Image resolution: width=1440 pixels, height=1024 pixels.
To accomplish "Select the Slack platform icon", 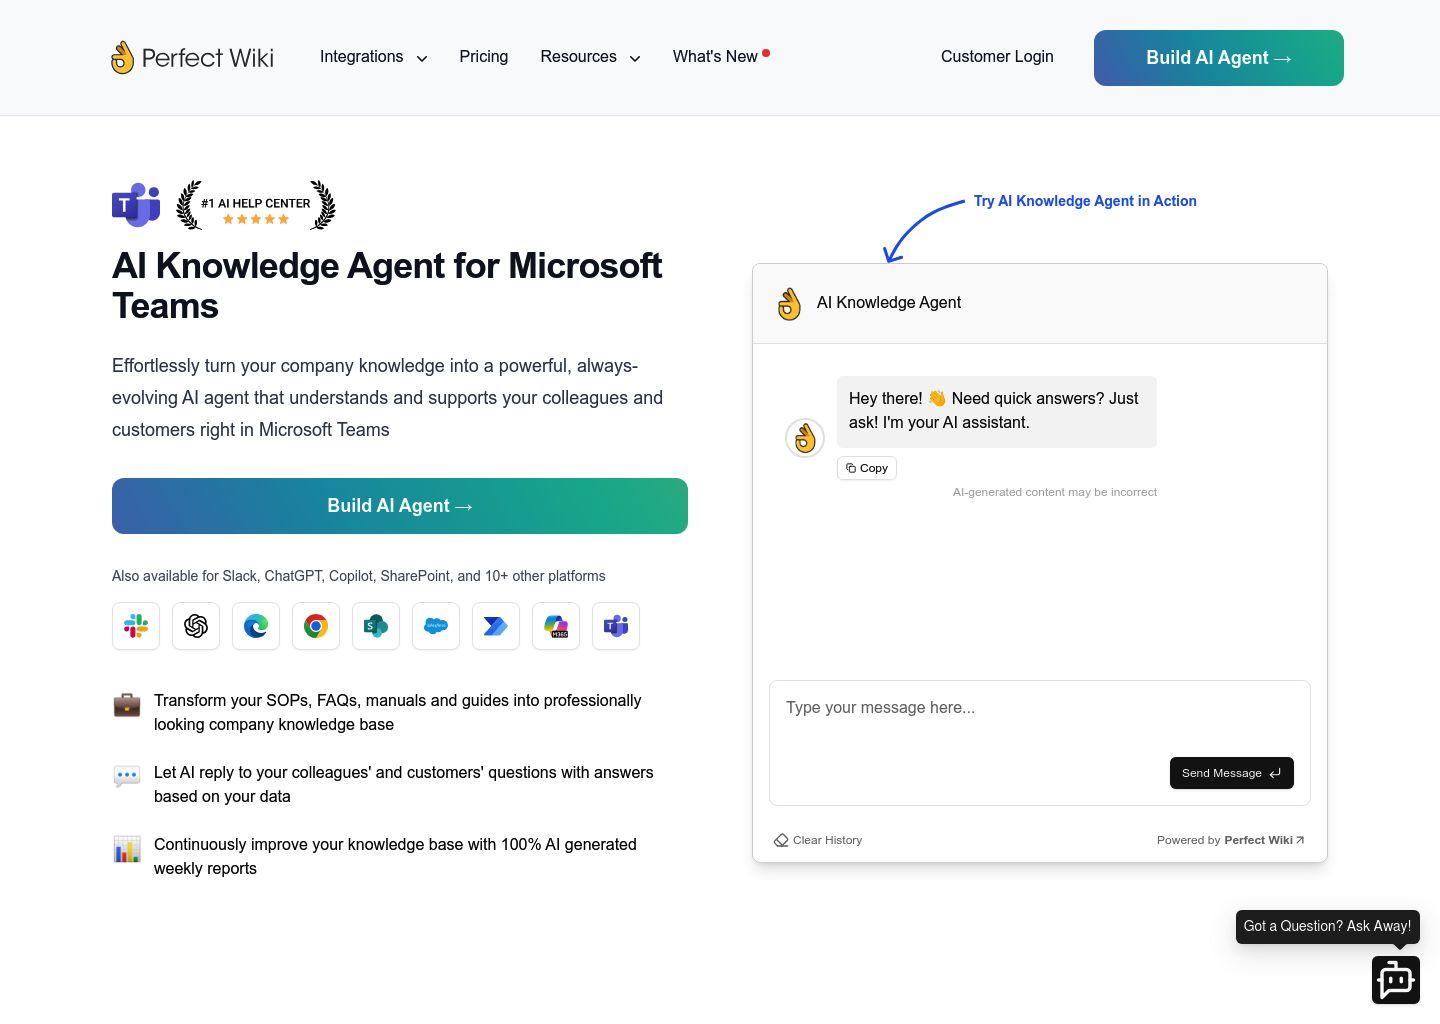I will pos(135,626).
